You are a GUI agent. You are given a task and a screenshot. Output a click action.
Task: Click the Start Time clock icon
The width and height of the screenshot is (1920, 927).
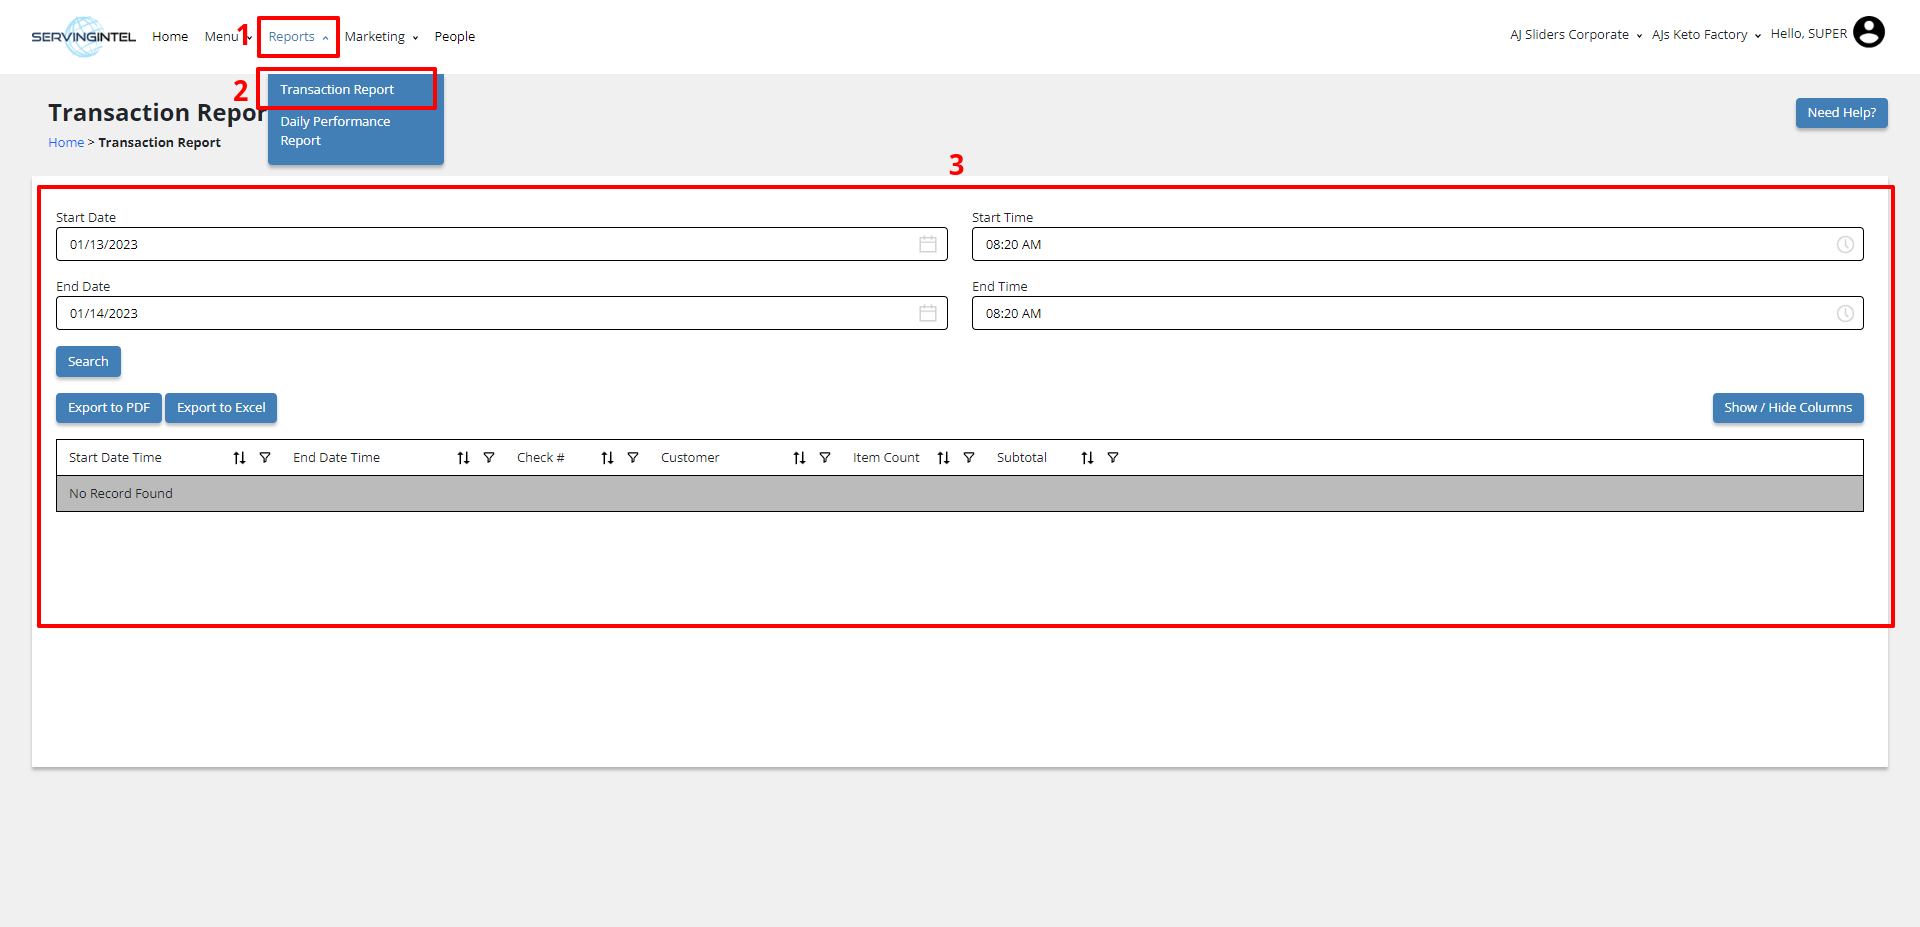coord(1845,245)
